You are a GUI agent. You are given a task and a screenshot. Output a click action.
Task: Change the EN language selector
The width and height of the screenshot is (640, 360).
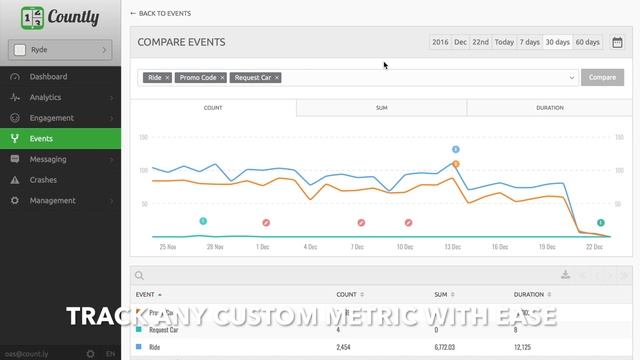(x=110, y=354)
